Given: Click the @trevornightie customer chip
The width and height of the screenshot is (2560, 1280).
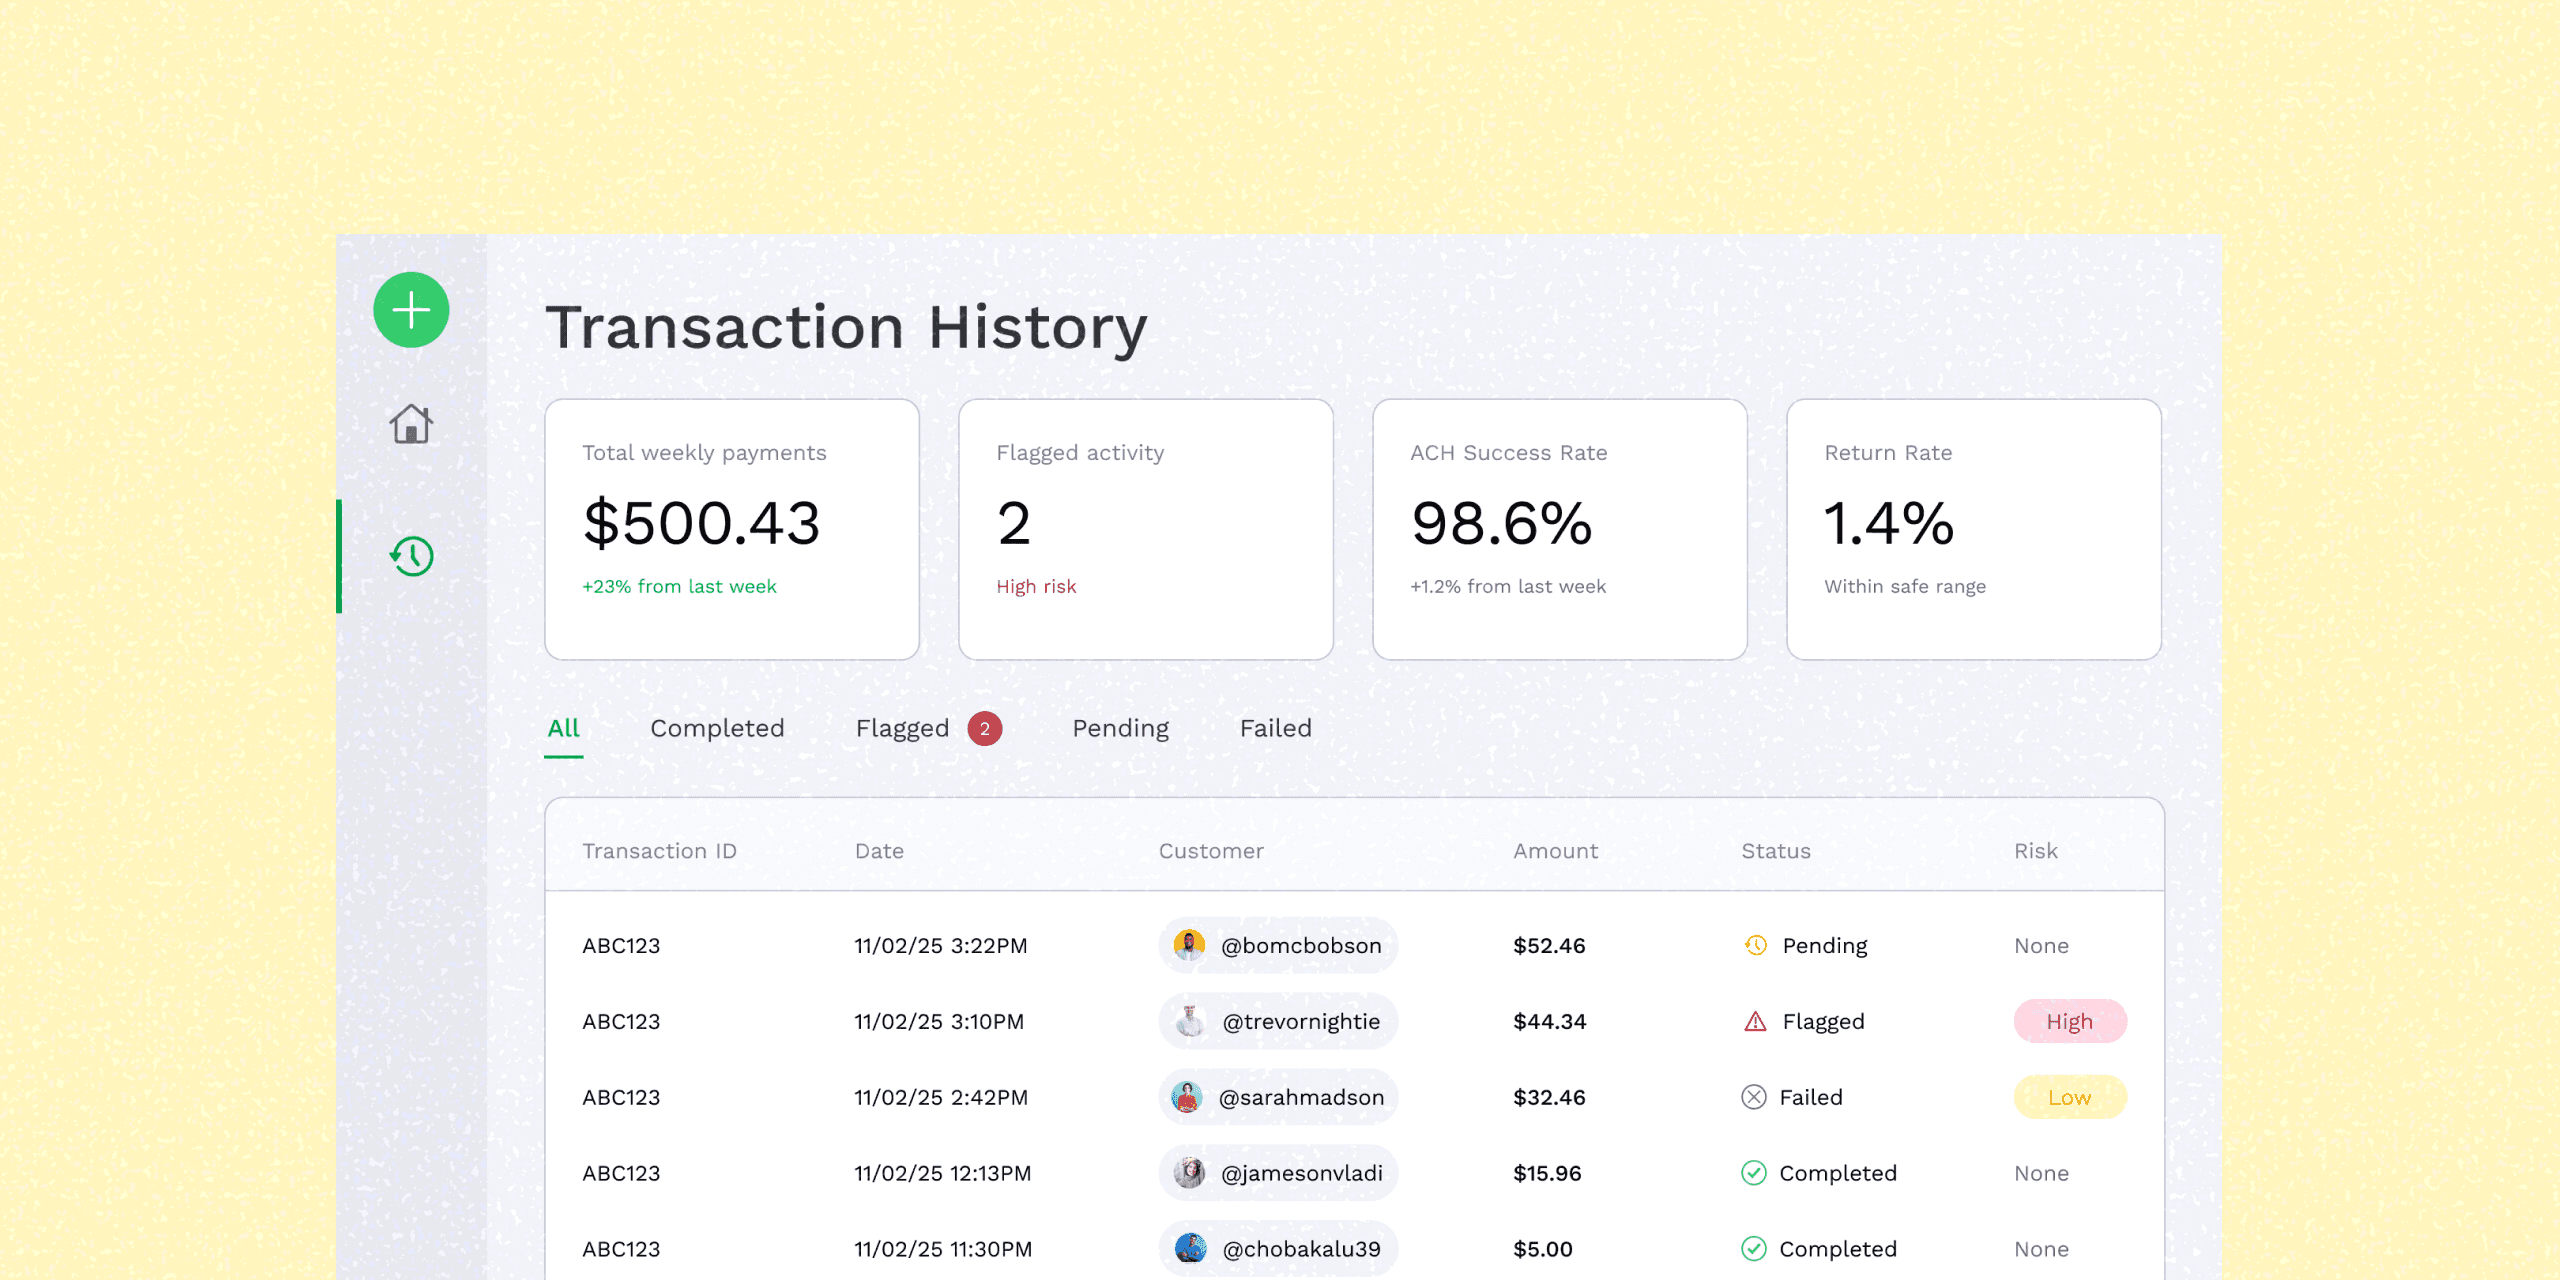Looking at the screenshot, I should 1278,1021.
